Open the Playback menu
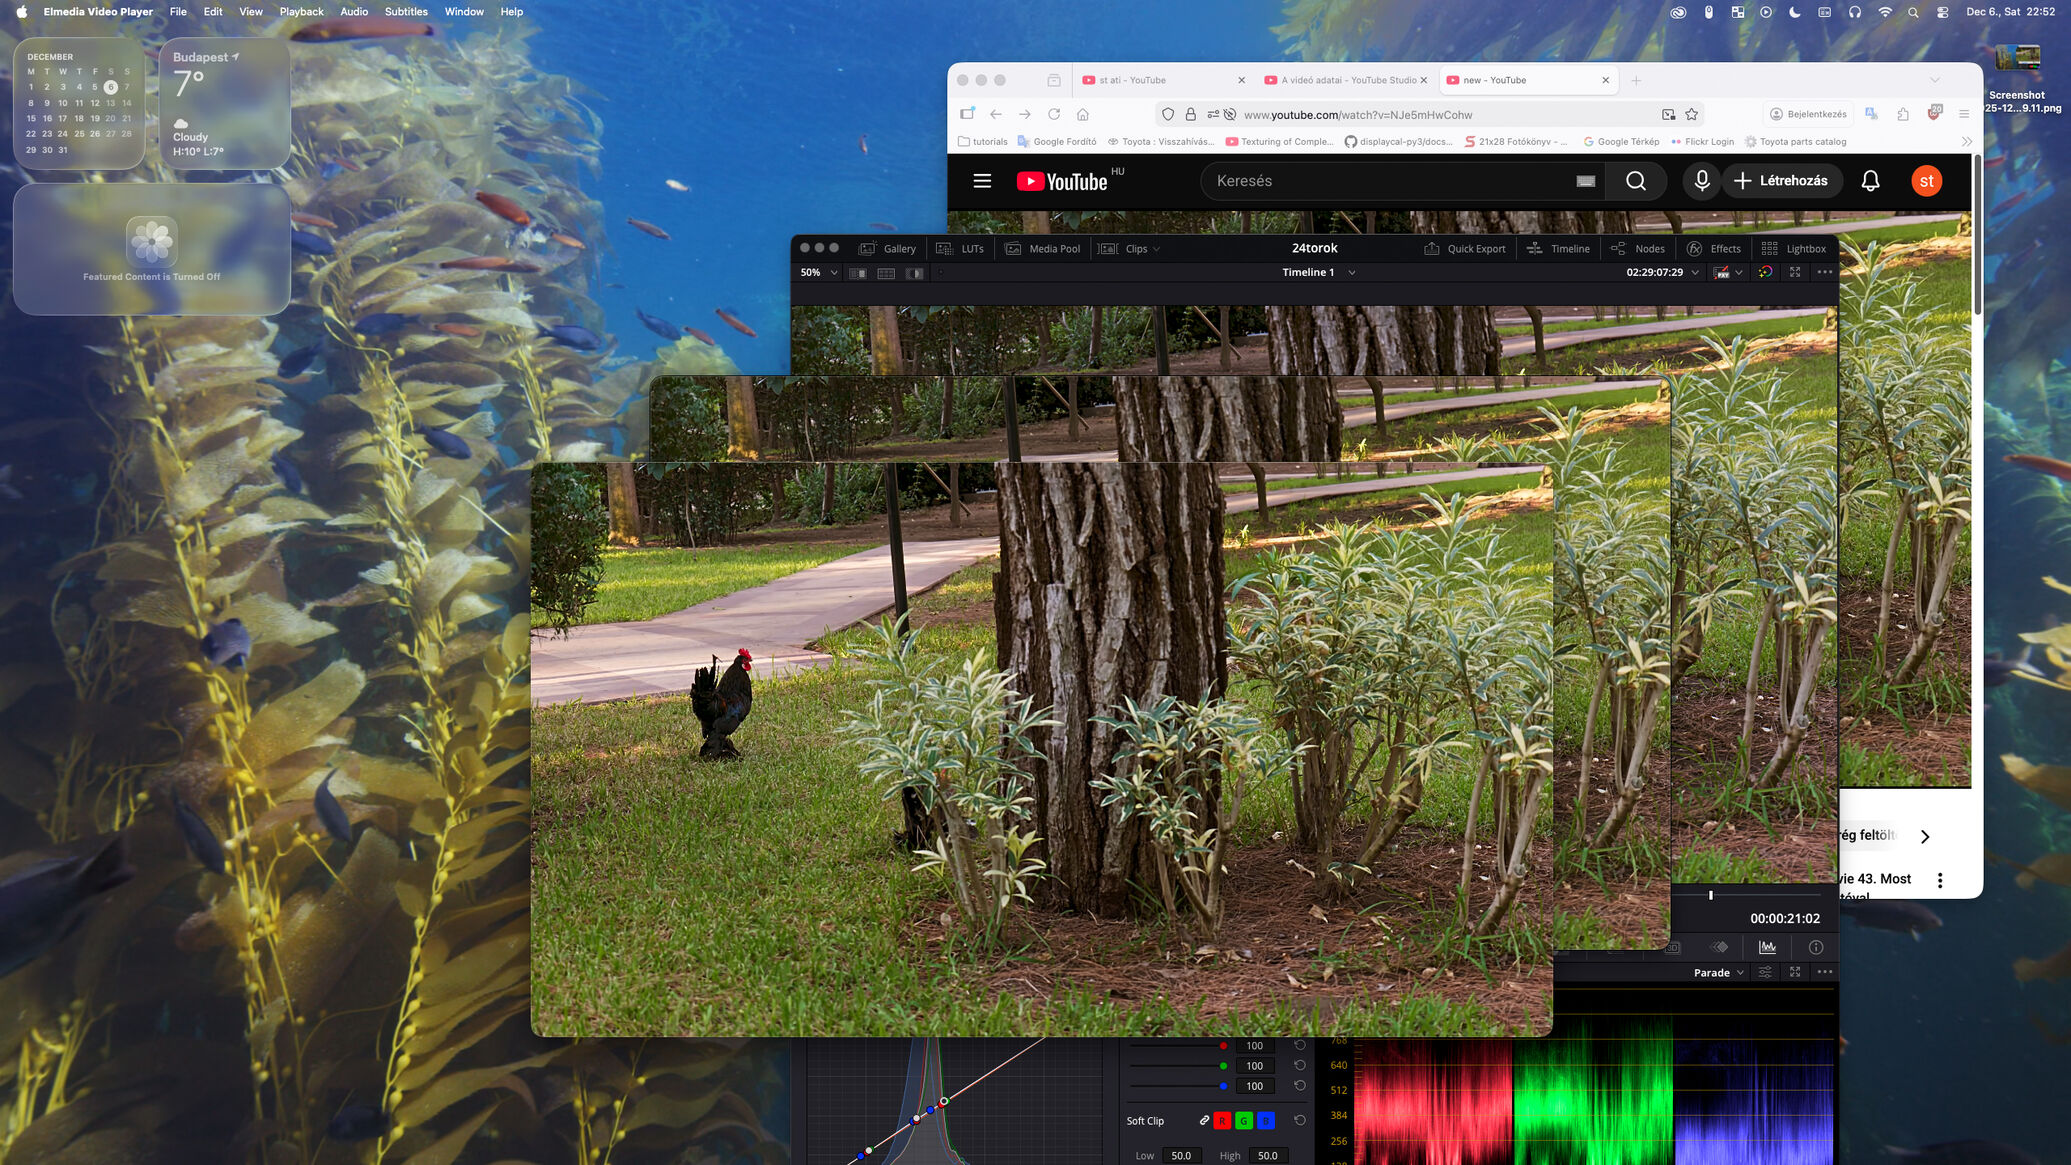The height and width of the screenshot is (1165, 2071). pyautogui.click(x=301, y=12)
